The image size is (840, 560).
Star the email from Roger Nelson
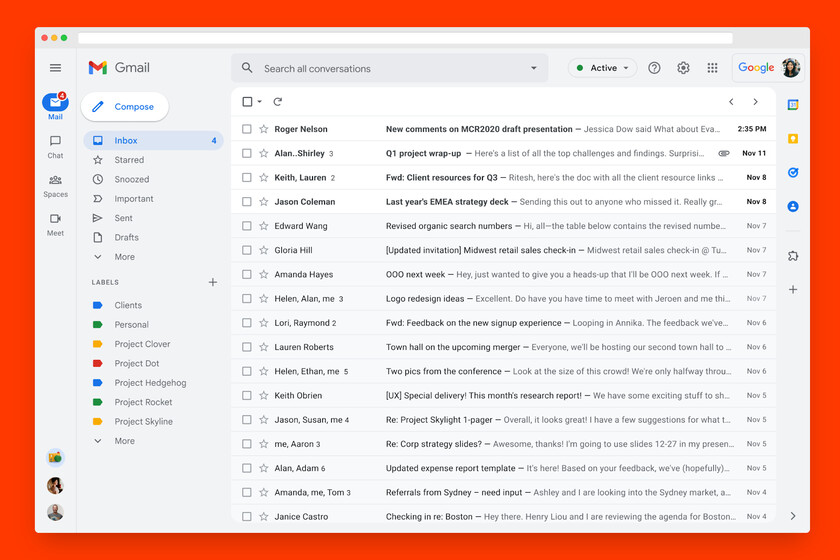[264, 129]
